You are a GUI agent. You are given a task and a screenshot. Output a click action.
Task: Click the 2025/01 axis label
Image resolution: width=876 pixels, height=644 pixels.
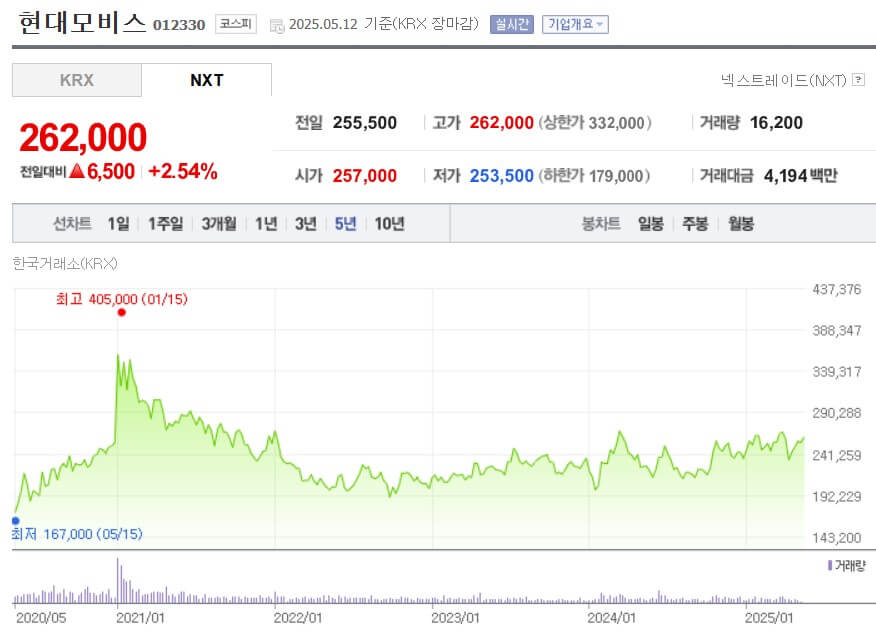(x=769, y=618)
